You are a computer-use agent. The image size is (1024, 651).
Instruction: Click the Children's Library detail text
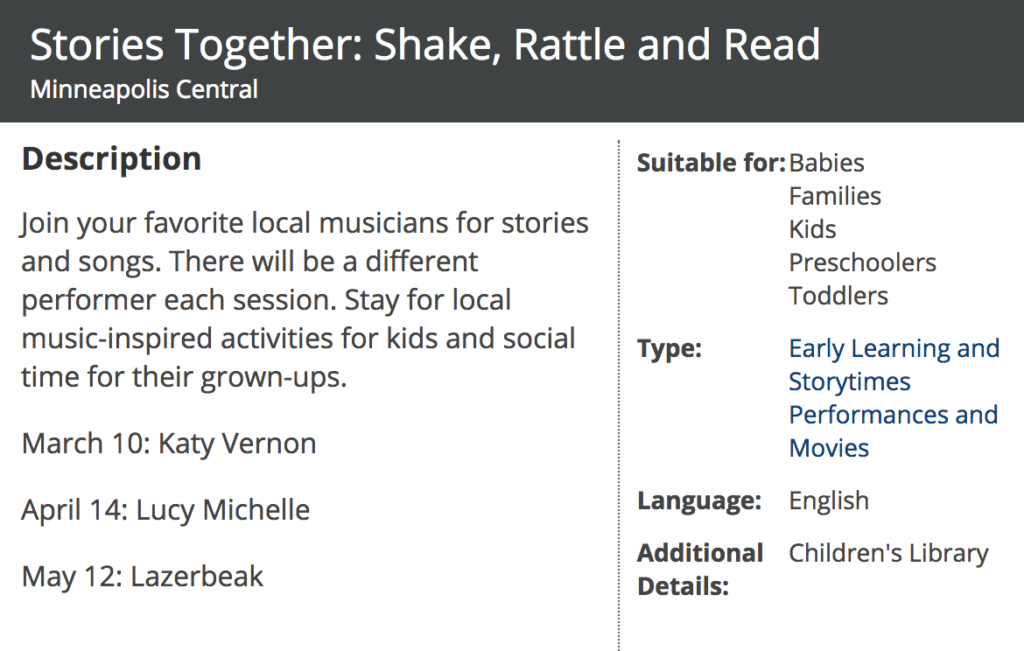click(x=888, y=554)
